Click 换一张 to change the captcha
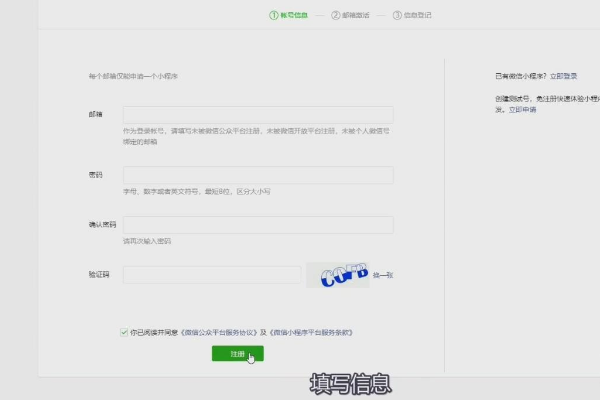 (x=384, y=274)
